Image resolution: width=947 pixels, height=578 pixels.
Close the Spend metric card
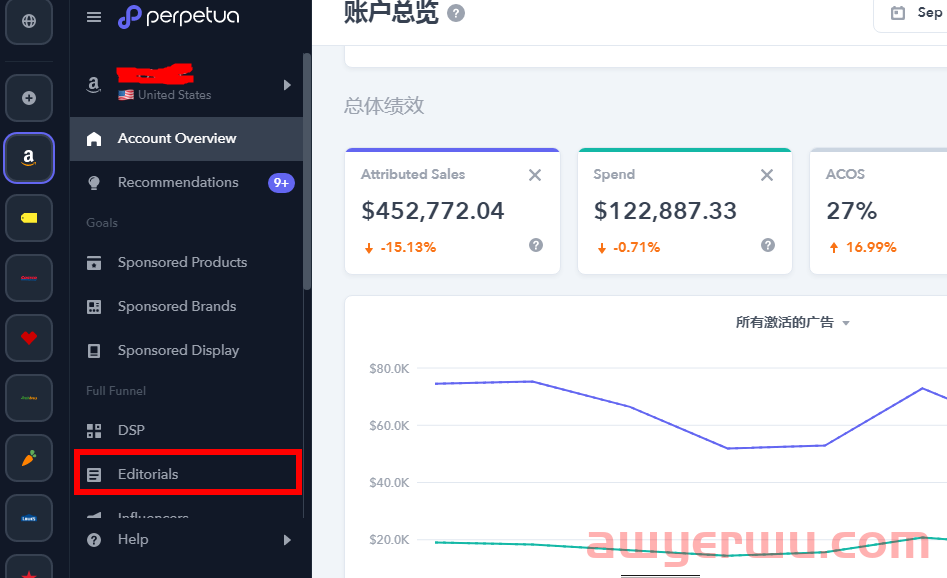pos(767,175)
